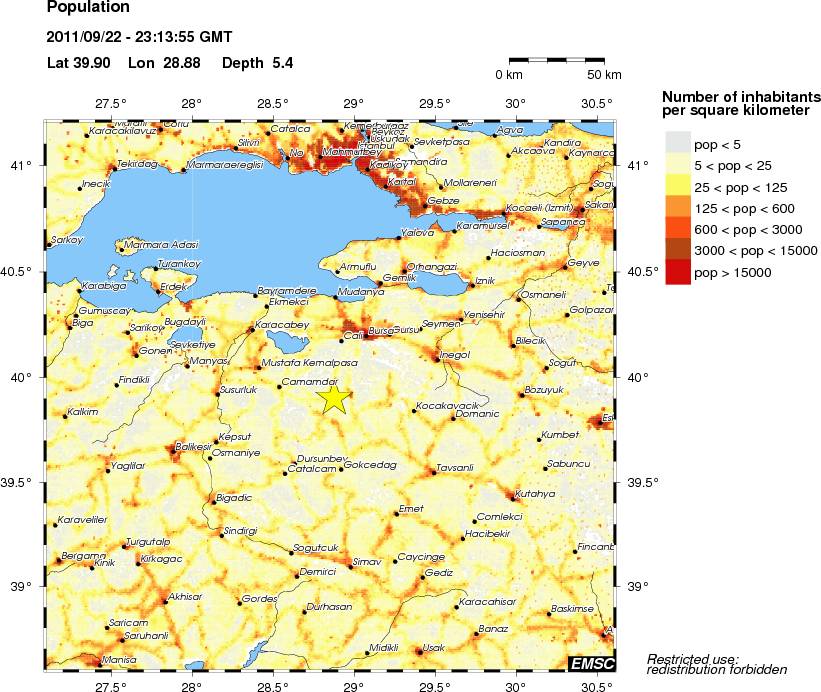Select the Kutahya city marker
821x692 pixels.
(x=512, y=500)
